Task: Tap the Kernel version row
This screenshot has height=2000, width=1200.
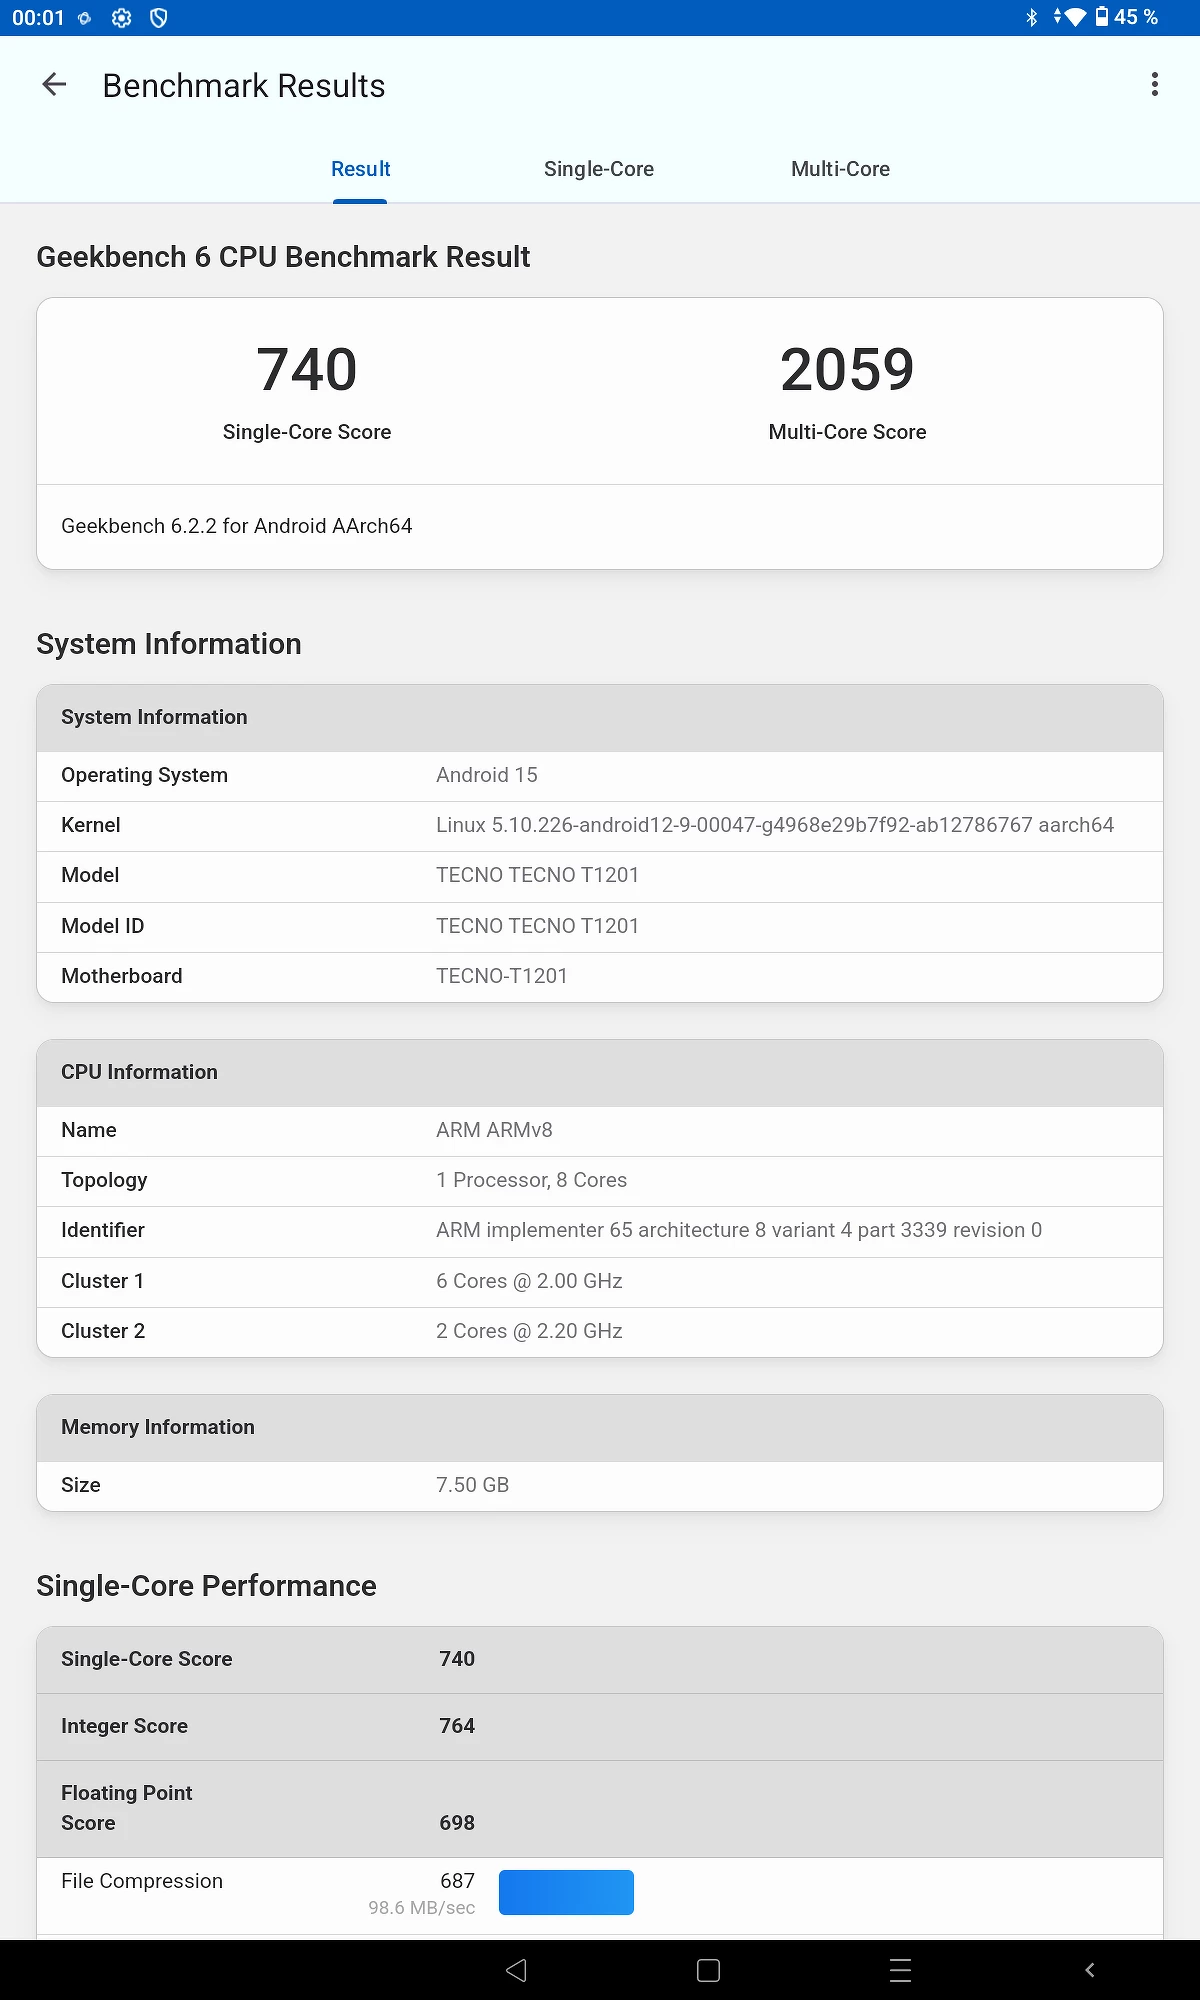Action: [x=600, y=826]
